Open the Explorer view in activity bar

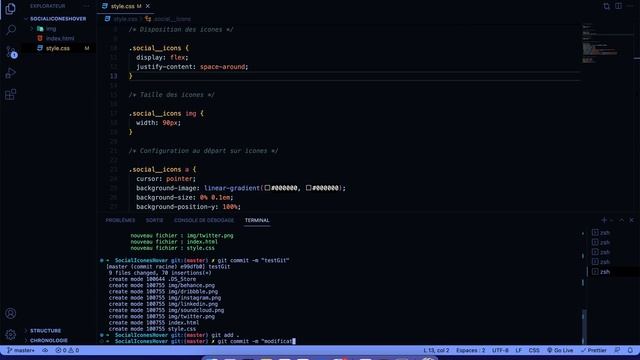(x=11, y=9)
